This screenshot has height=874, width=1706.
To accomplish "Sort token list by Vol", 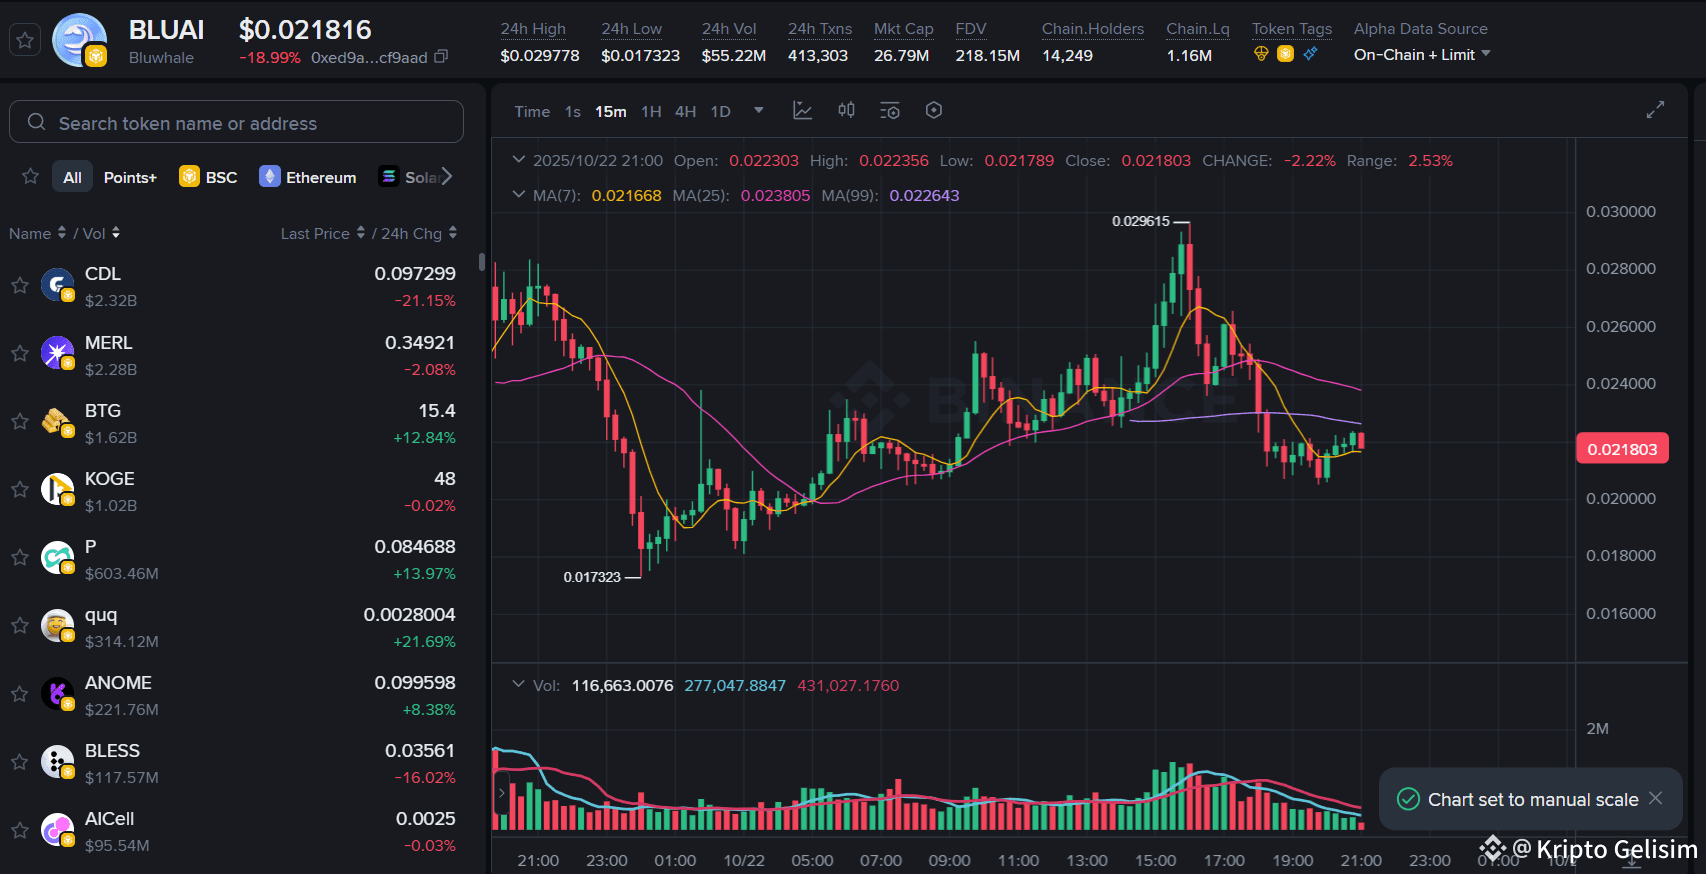I will pyautogui.click(x=101, y=233).
